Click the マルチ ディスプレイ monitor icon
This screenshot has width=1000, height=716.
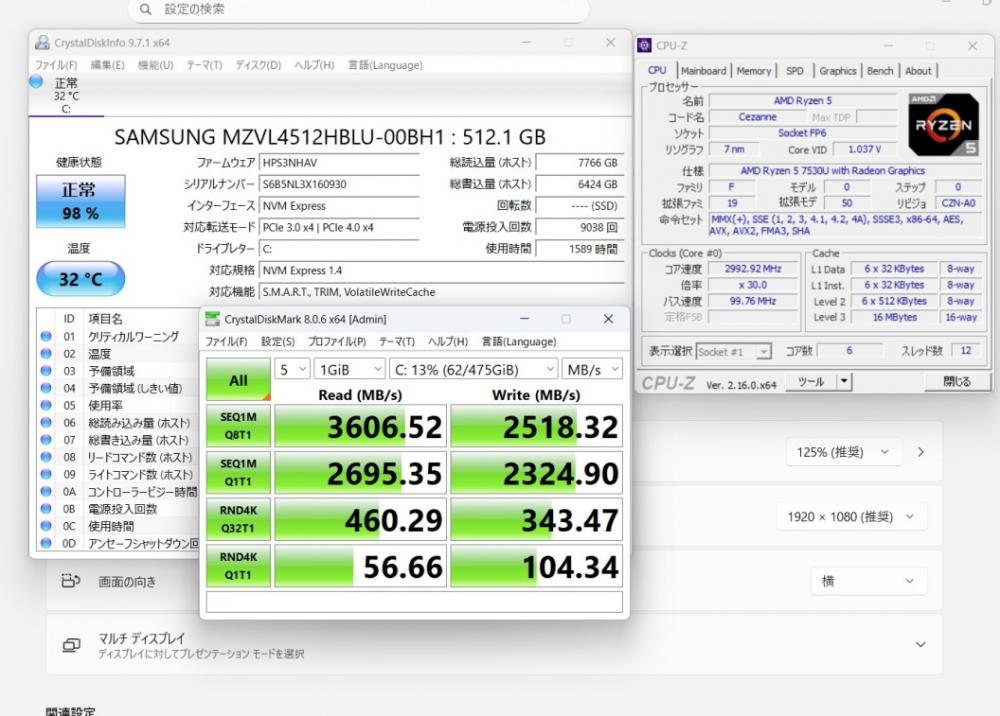tap(70, 645)
